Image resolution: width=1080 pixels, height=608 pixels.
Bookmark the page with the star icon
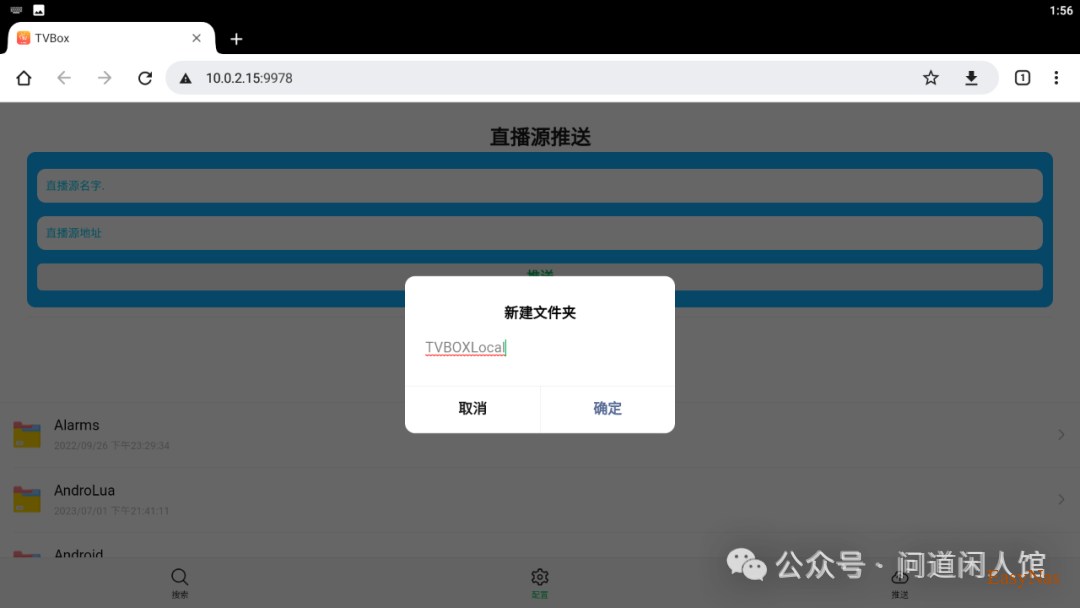pyautogui.click(x=931, y=78)
